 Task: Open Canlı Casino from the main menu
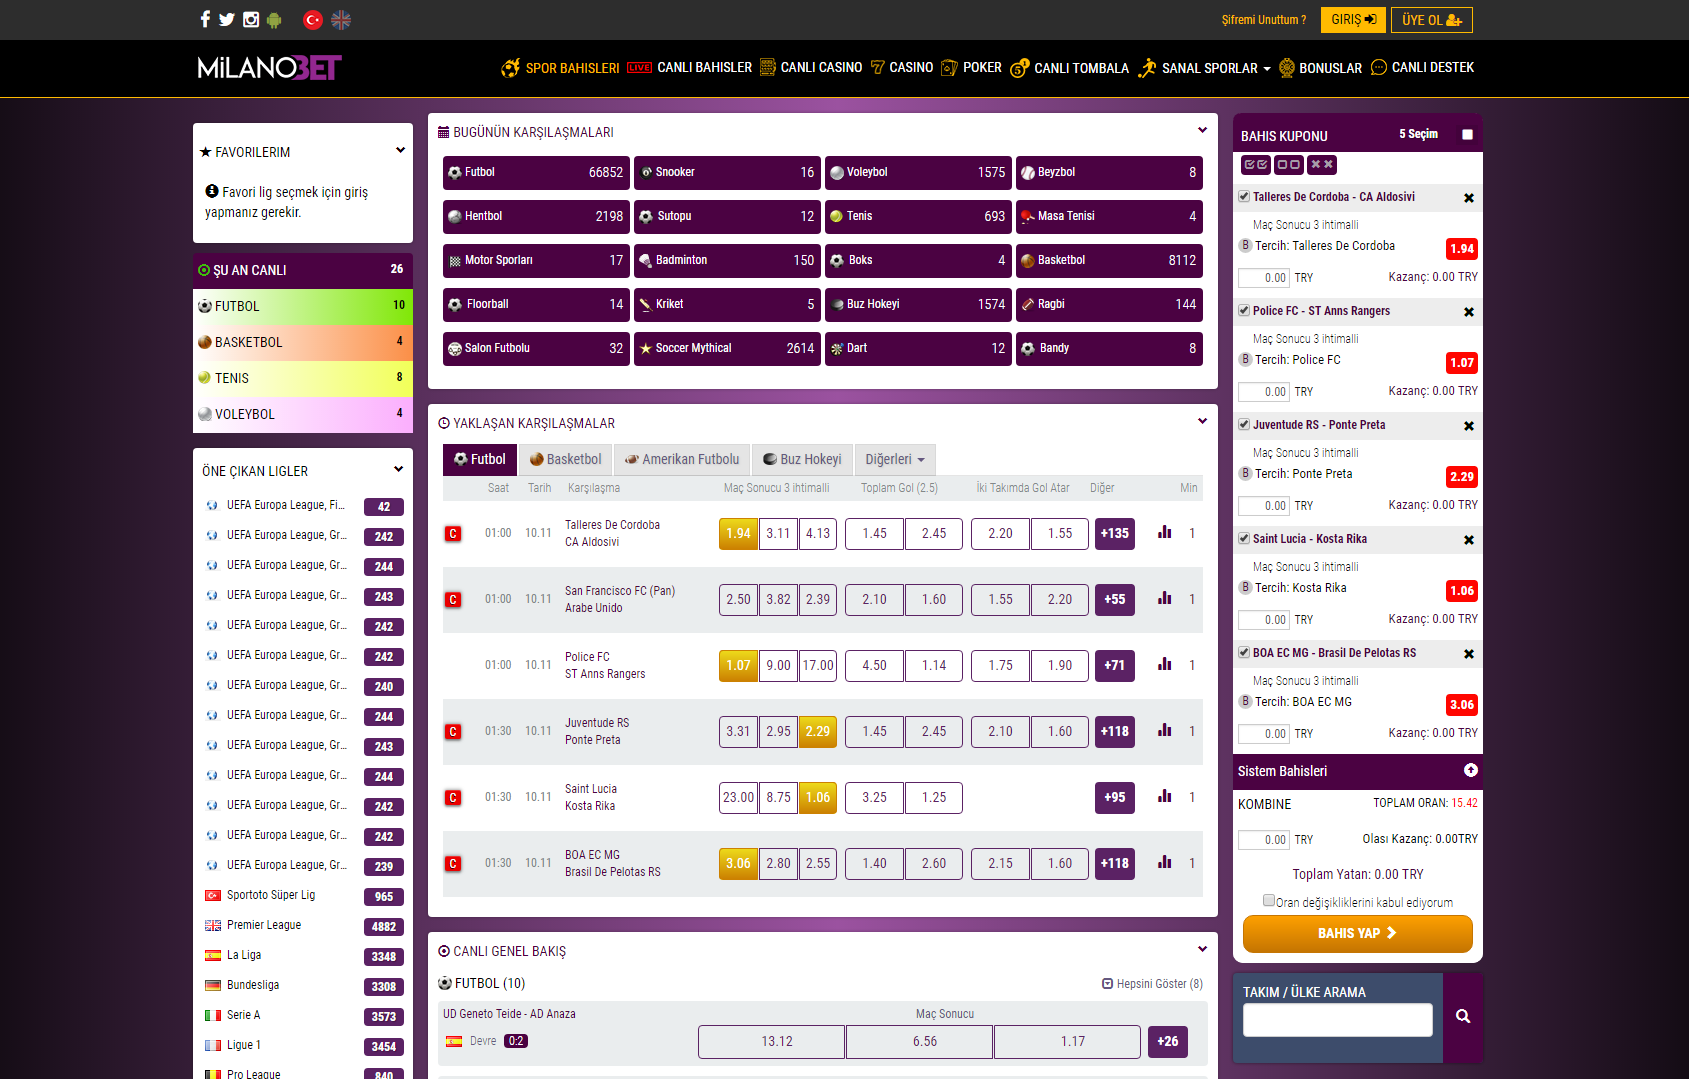point(811,68)
